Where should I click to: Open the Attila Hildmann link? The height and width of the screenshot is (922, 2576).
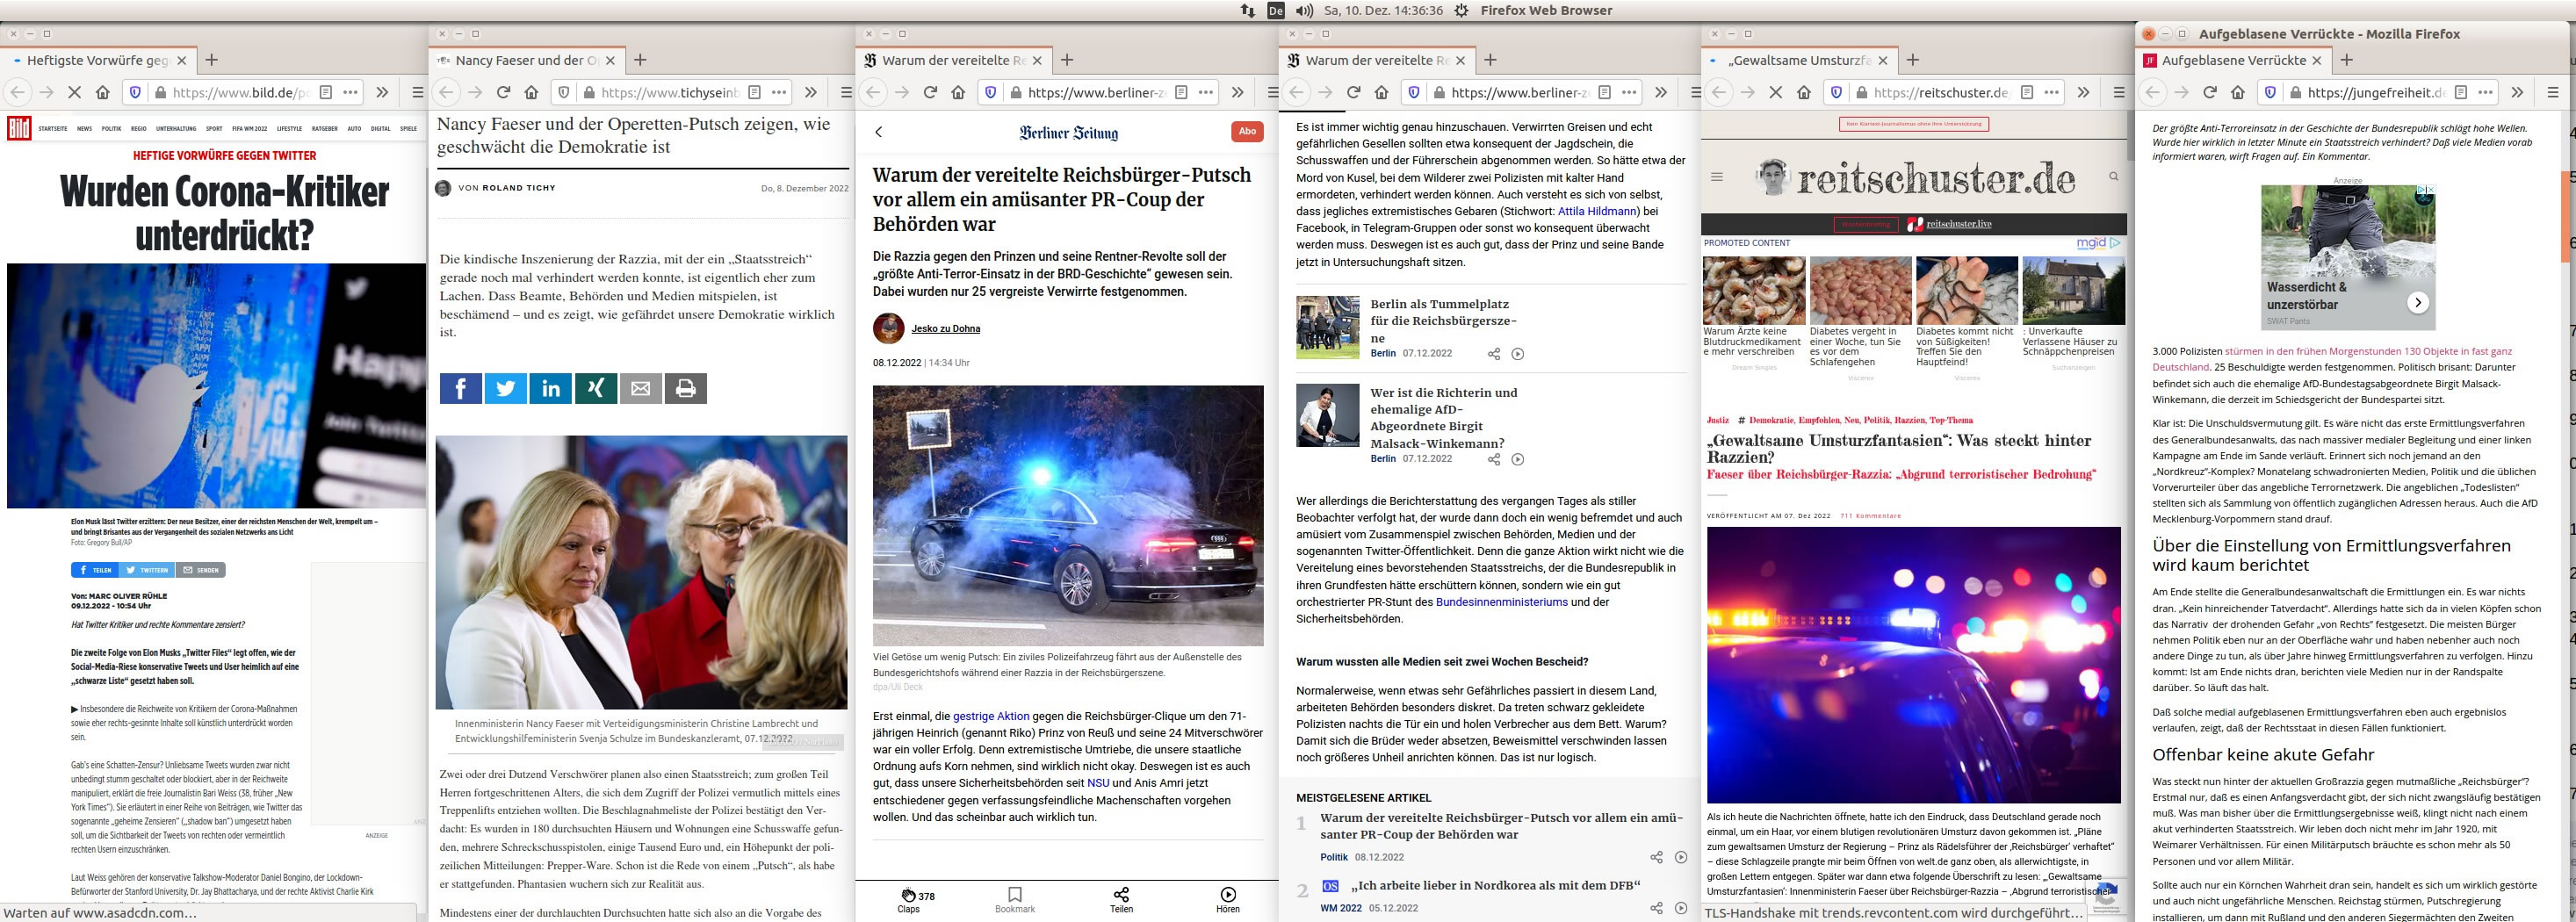pyautogui.click(x=1597, y=211)
